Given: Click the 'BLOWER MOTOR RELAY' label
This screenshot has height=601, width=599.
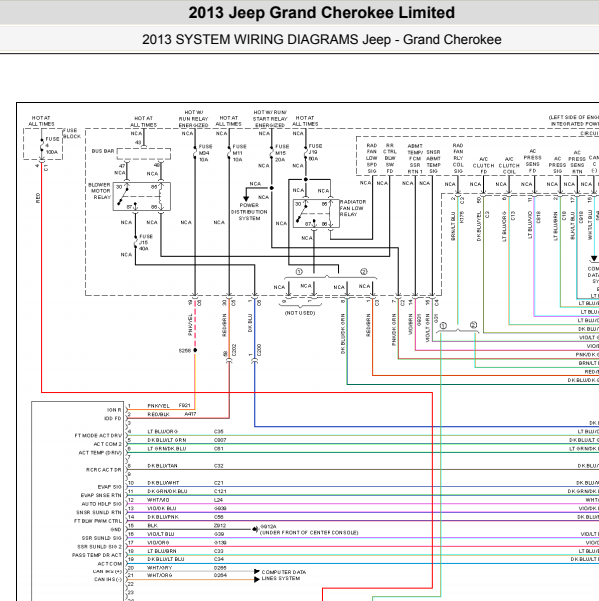Looking at the screenshot, I should pyautogui.click(x=99, y=191).
